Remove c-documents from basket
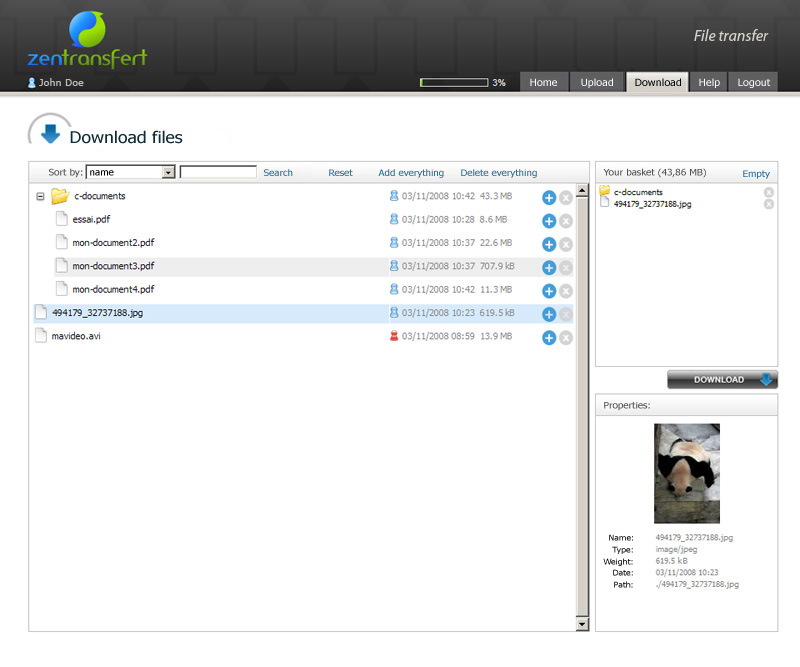This screenshot has width=800, height=667. point(769,192)
